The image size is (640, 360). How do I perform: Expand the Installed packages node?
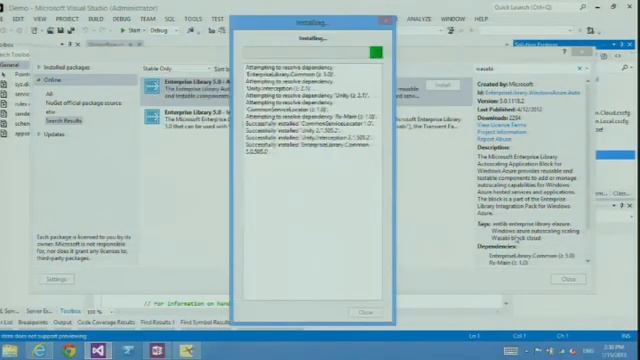(x=39, y=67)
